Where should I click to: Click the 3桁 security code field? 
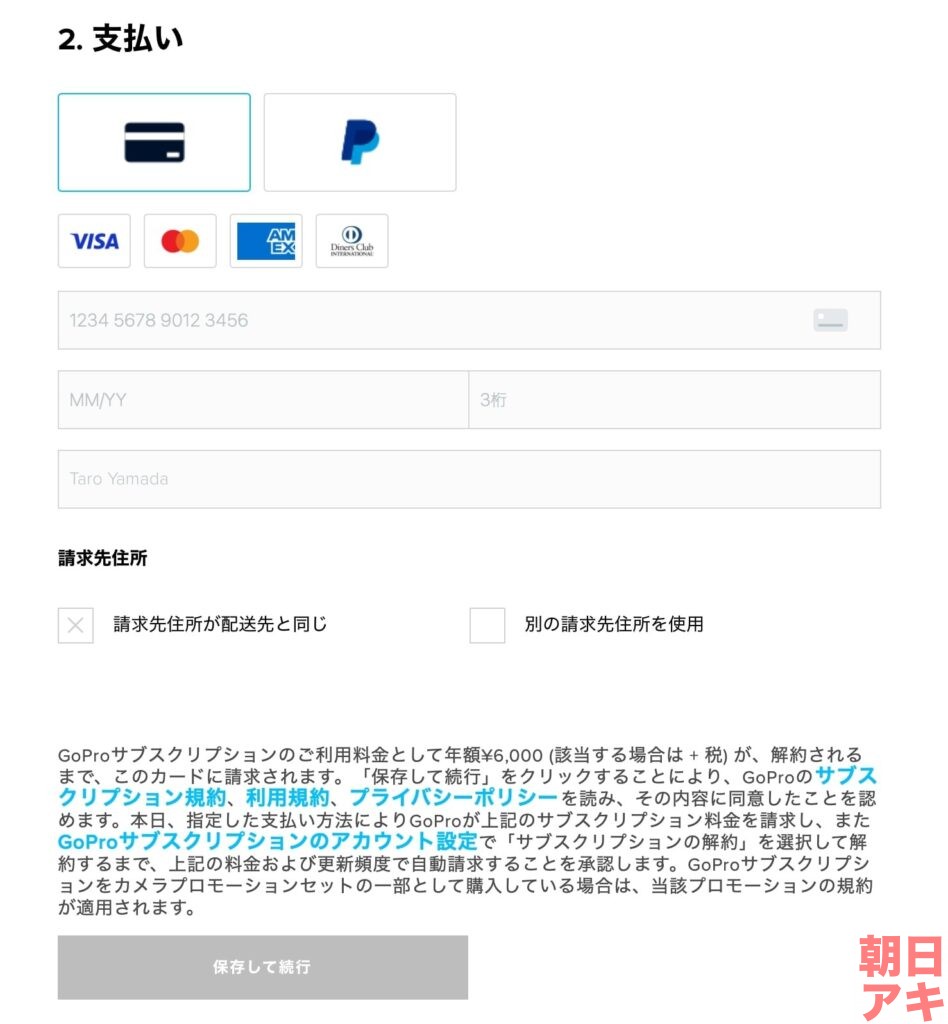click(x=674, y=400)
